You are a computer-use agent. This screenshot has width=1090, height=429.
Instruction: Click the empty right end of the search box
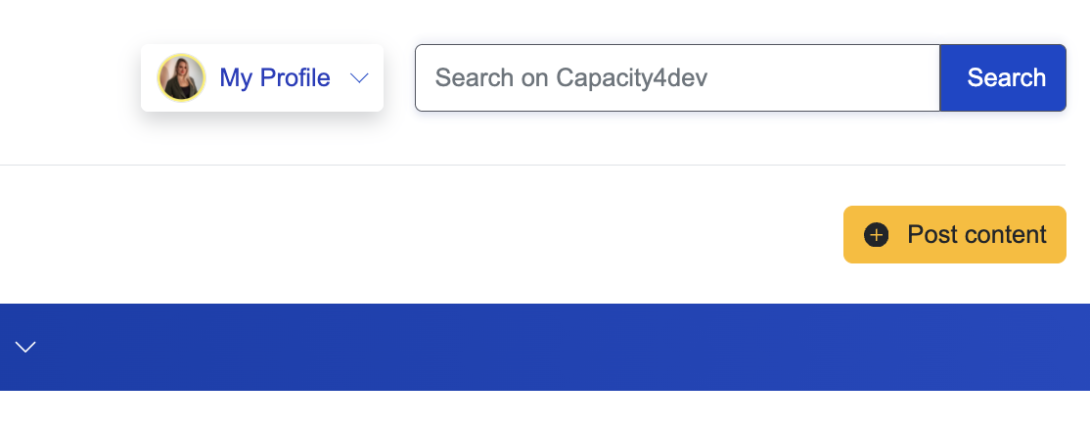(880, 78)
